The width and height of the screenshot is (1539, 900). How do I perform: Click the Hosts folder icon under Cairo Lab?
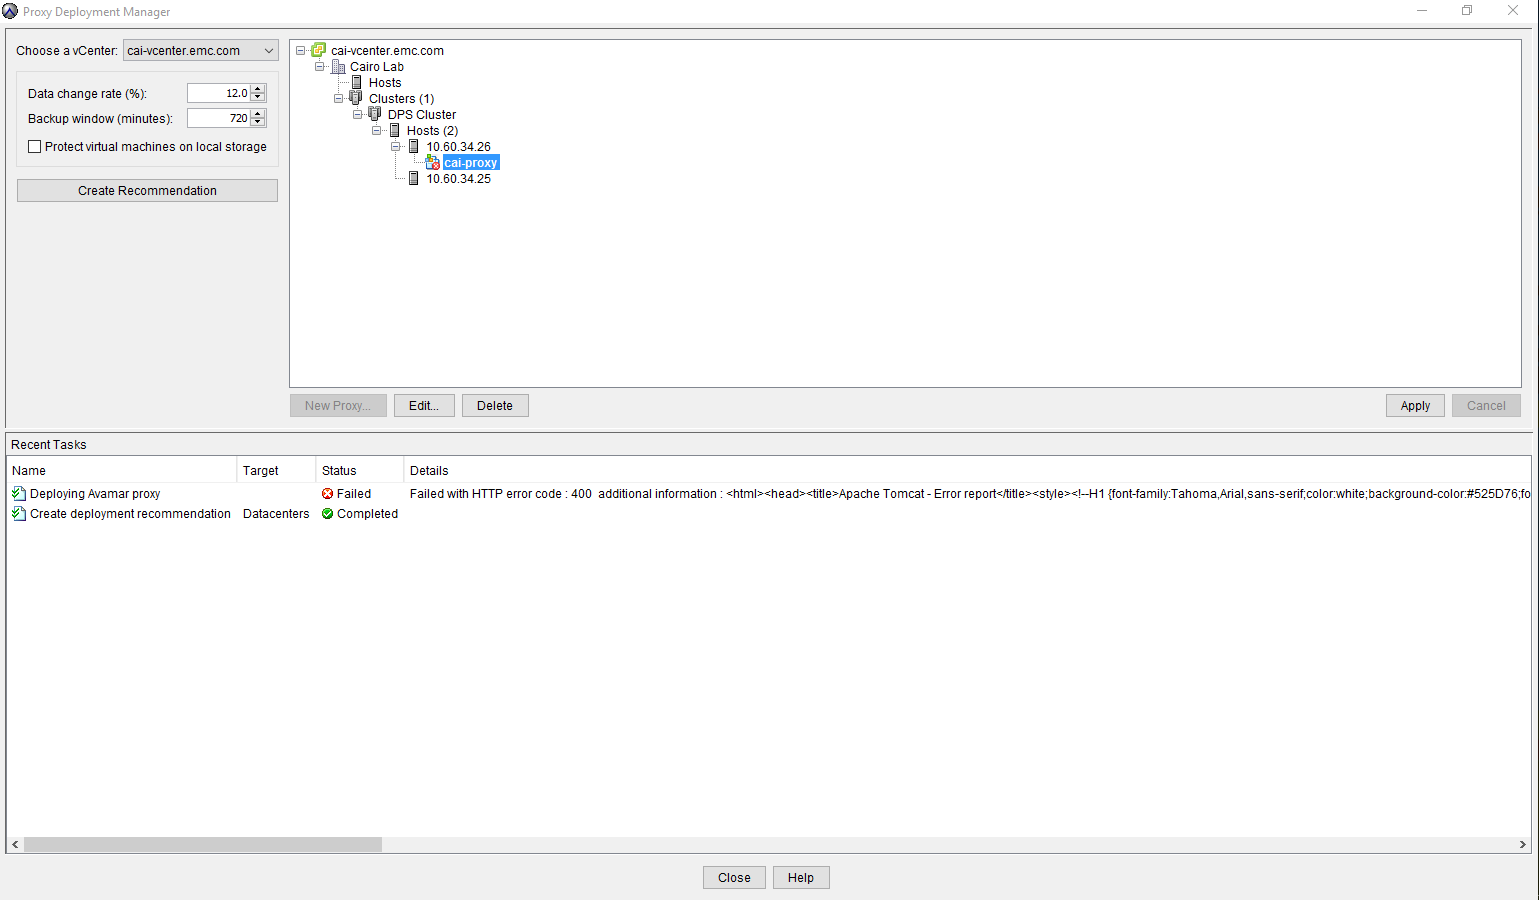(x=357, y=82)
